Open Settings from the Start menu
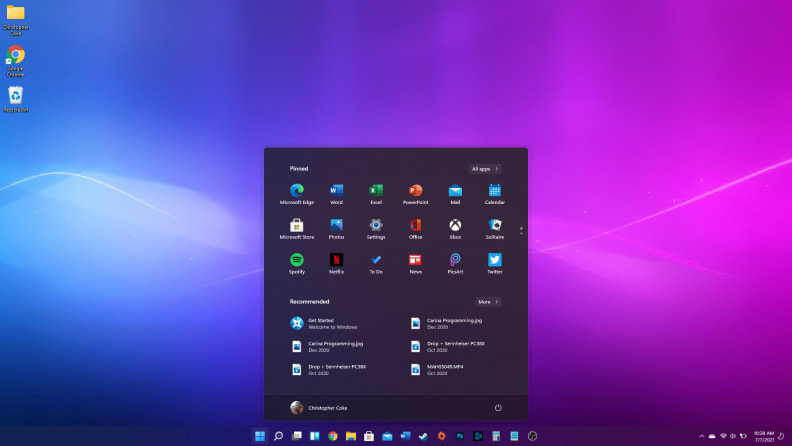 (x=376, y=229)
